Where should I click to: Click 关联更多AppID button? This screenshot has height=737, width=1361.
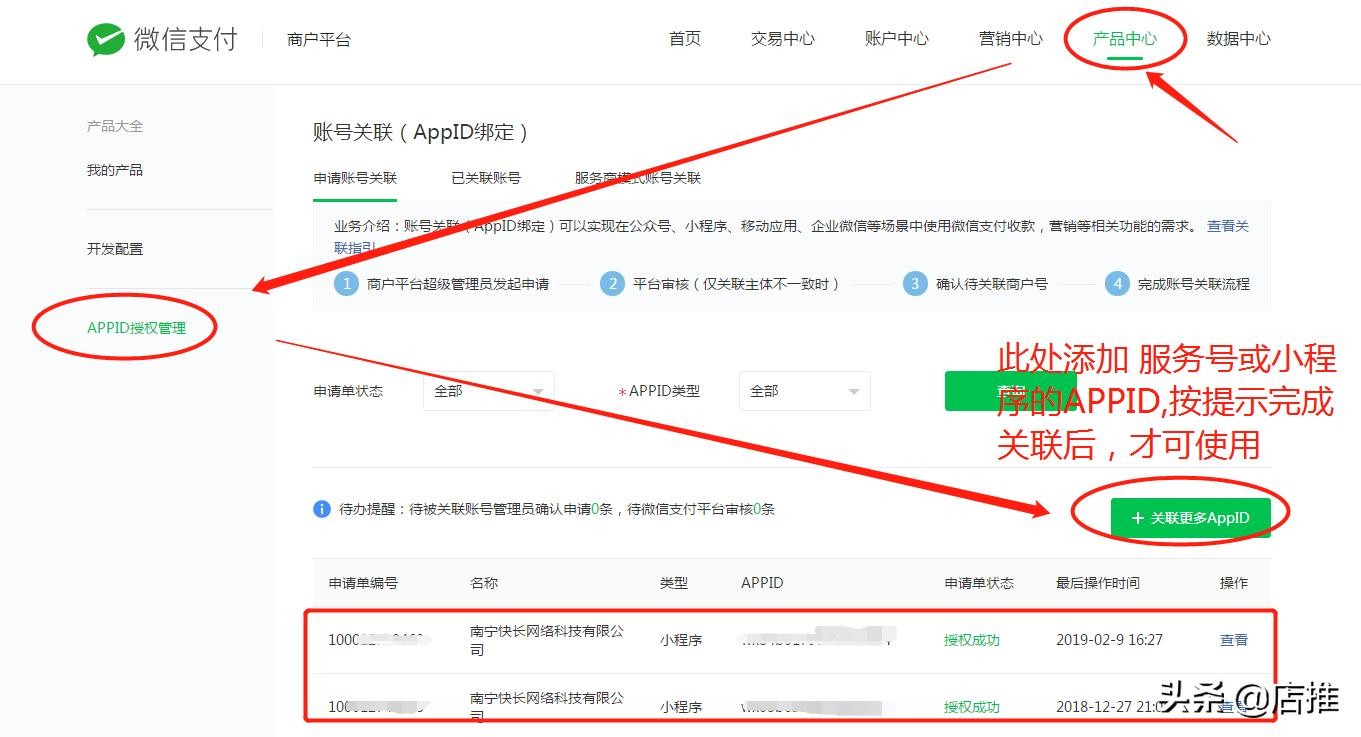(x=1190, y=518)
